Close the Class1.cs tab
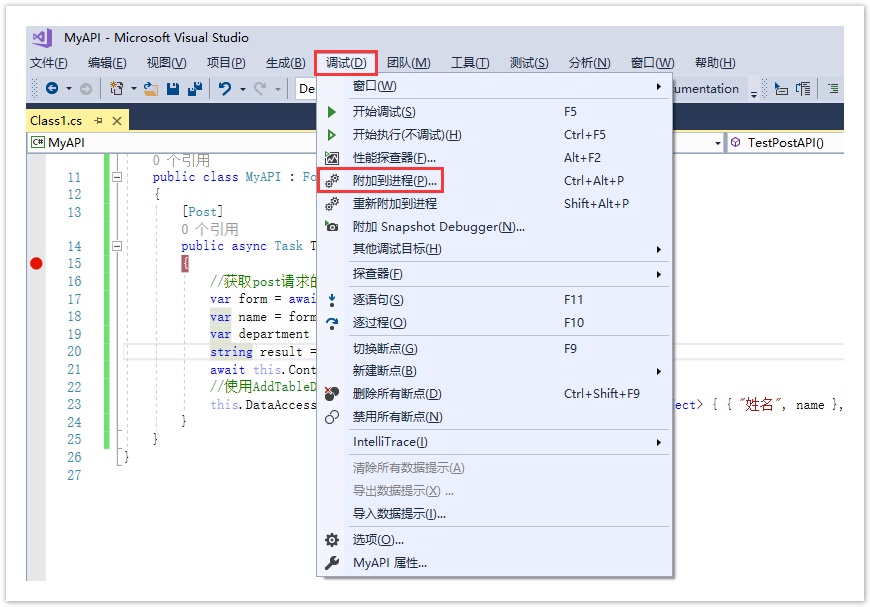This screenshot has width=870, height=607. (117, 121)
